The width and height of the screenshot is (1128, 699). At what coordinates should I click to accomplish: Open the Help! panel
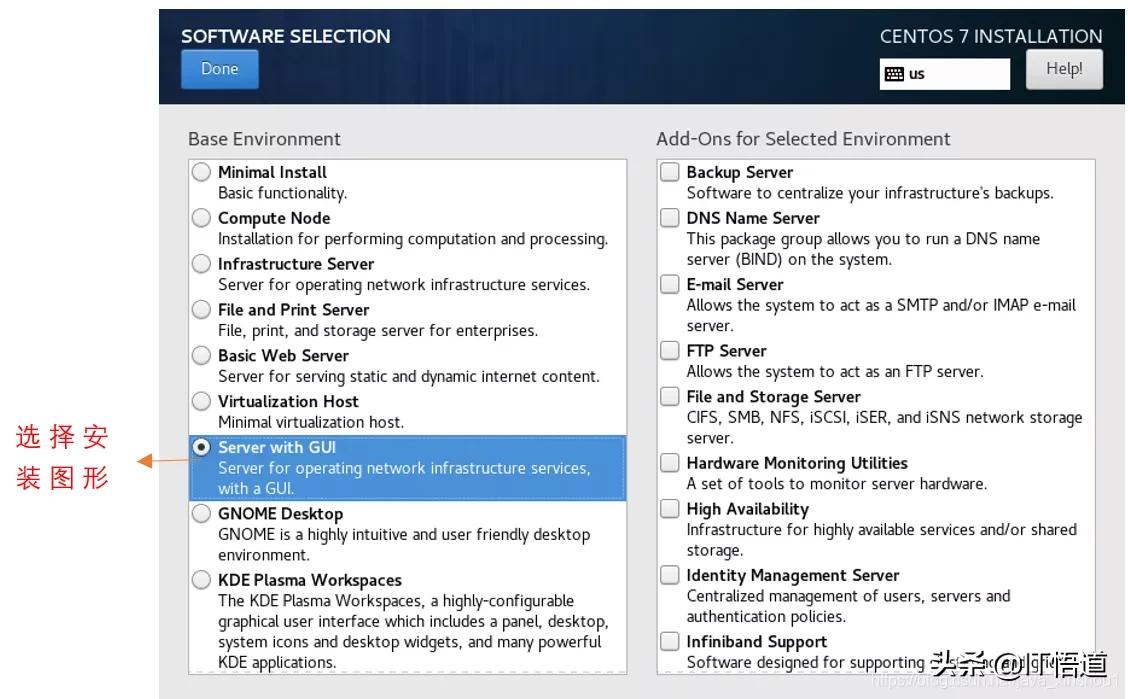[x=1064, y=68]
